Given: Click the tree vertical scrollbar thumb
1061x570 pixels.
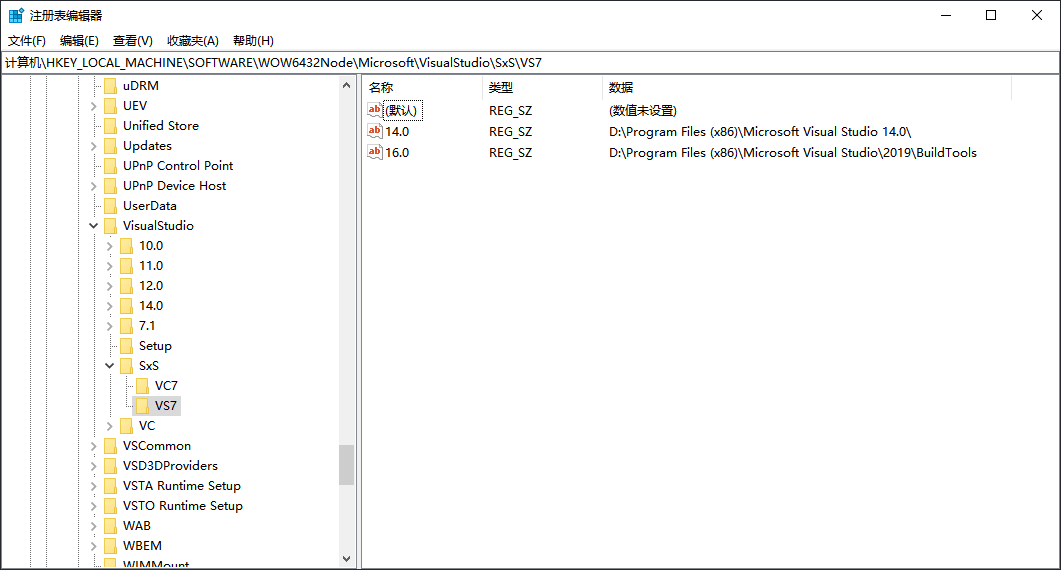Looking at the screenshot, I should pos(346,464).
